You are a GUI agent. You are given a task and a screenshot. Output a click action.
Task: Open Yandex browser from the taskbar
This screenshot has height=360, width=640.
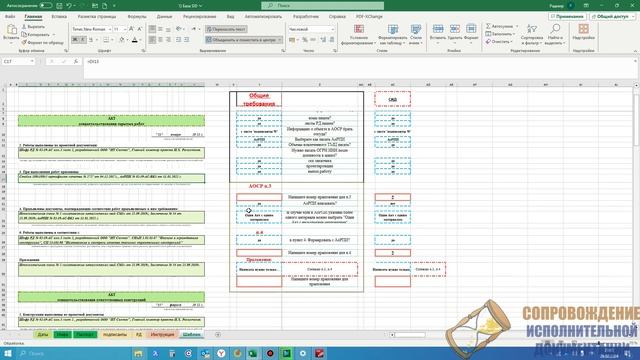coord(221,353)
